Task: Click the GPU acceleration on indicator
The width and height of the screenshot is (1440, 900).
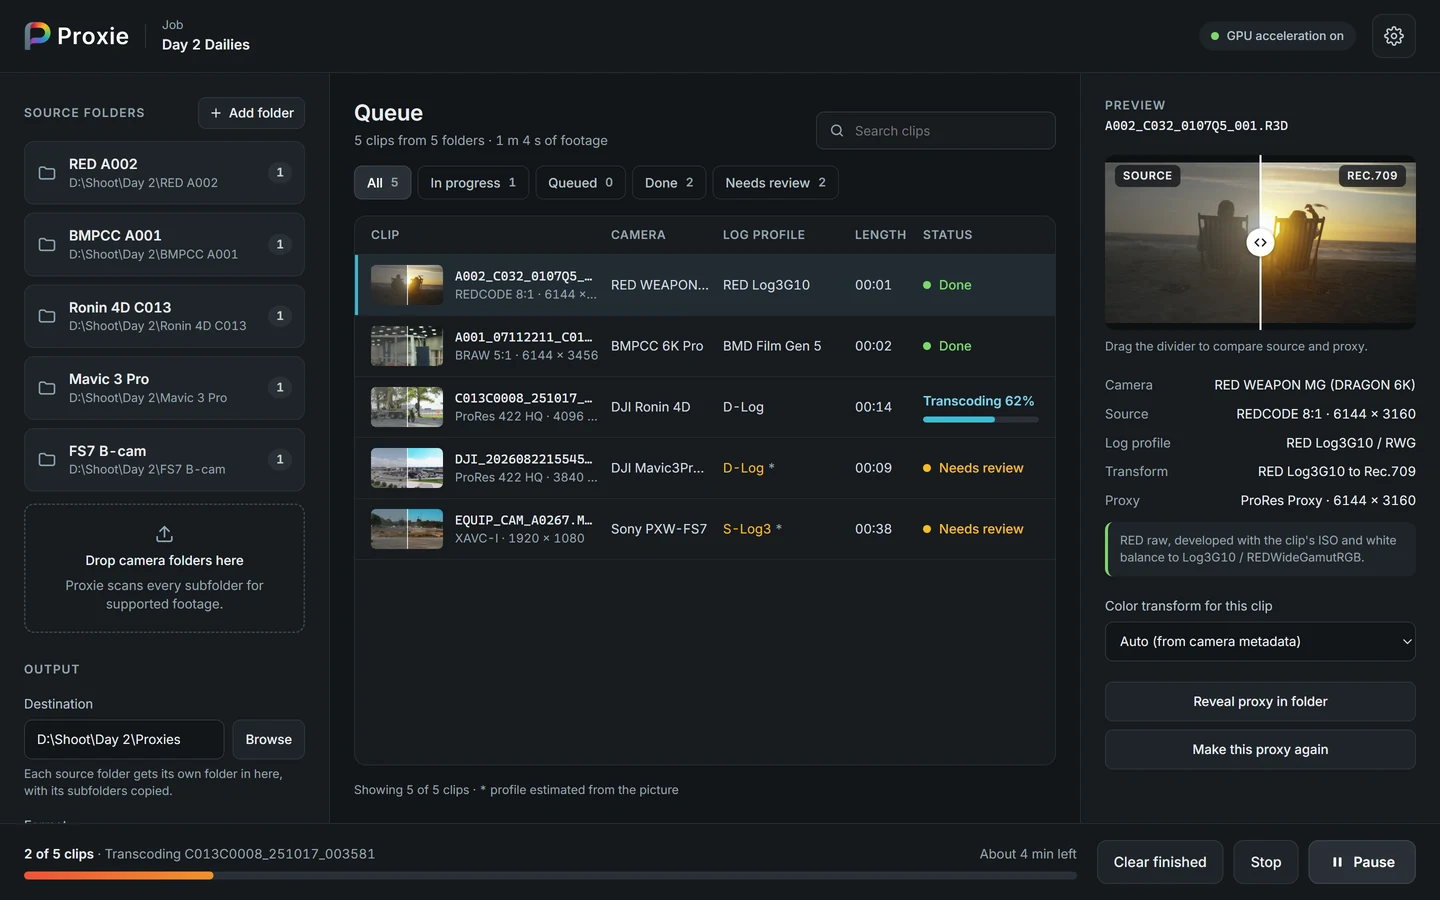Action: coord(1277,36)
